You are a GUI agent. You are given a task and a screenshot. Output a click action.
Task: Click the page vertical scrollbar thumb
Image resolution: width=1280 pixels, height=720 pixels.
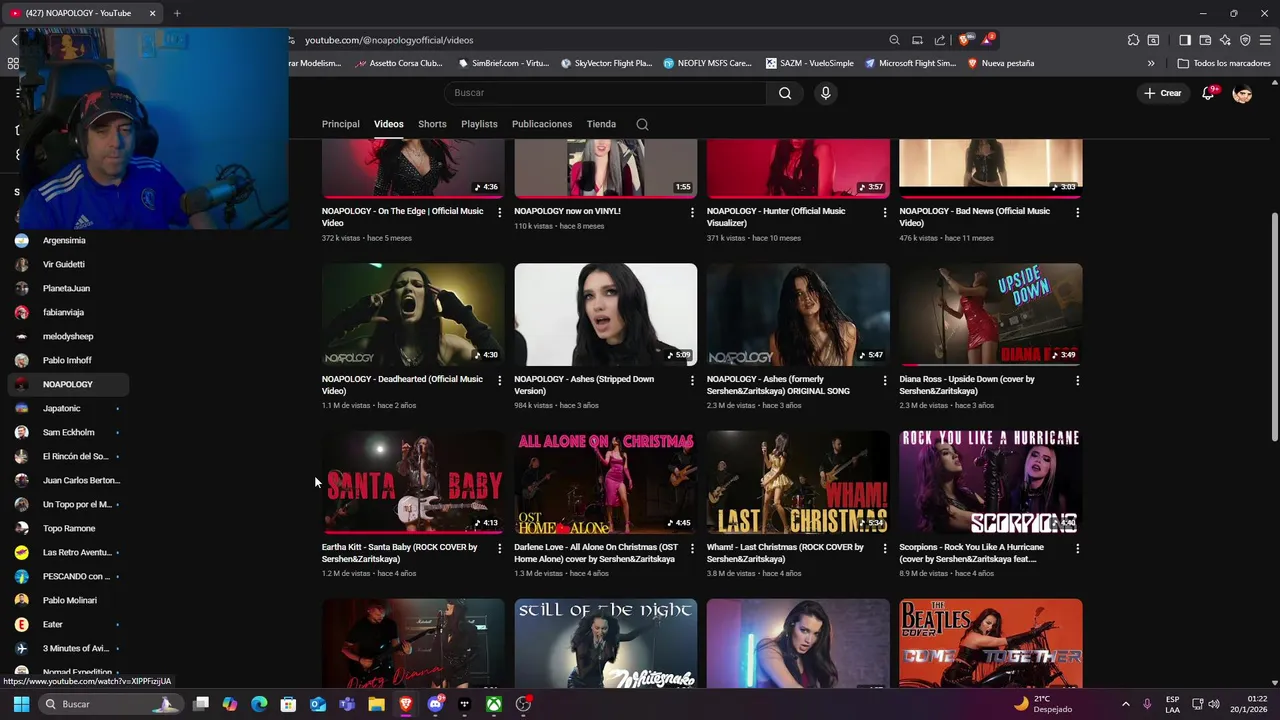tap(1273, 326)
